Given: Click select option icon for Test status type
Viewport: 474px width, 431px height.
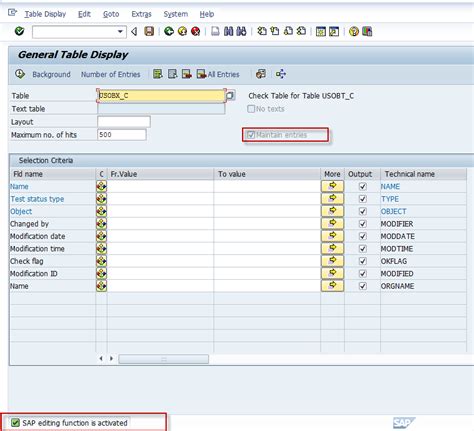Looking at the screenshot, I should (x=101, y=199).
